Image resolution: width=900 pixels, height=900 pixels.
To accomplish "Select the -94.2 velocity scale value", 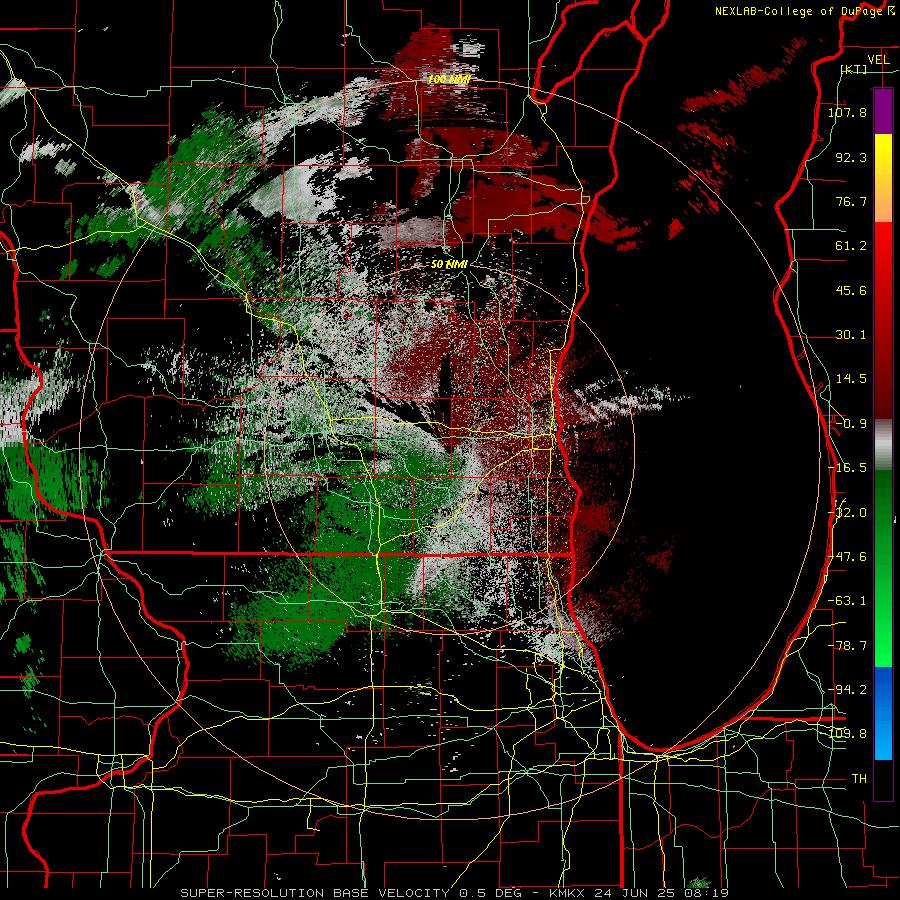I will 847,690.
